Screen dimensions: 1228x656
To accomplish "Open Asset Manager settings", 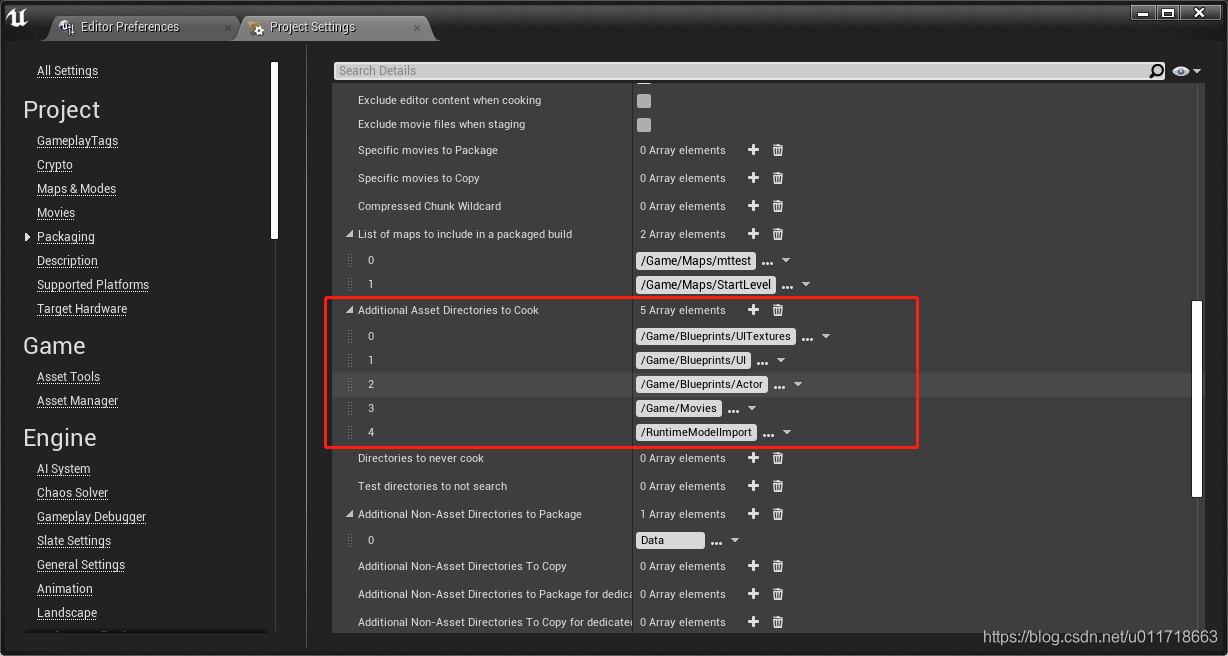I will [77, 401].
